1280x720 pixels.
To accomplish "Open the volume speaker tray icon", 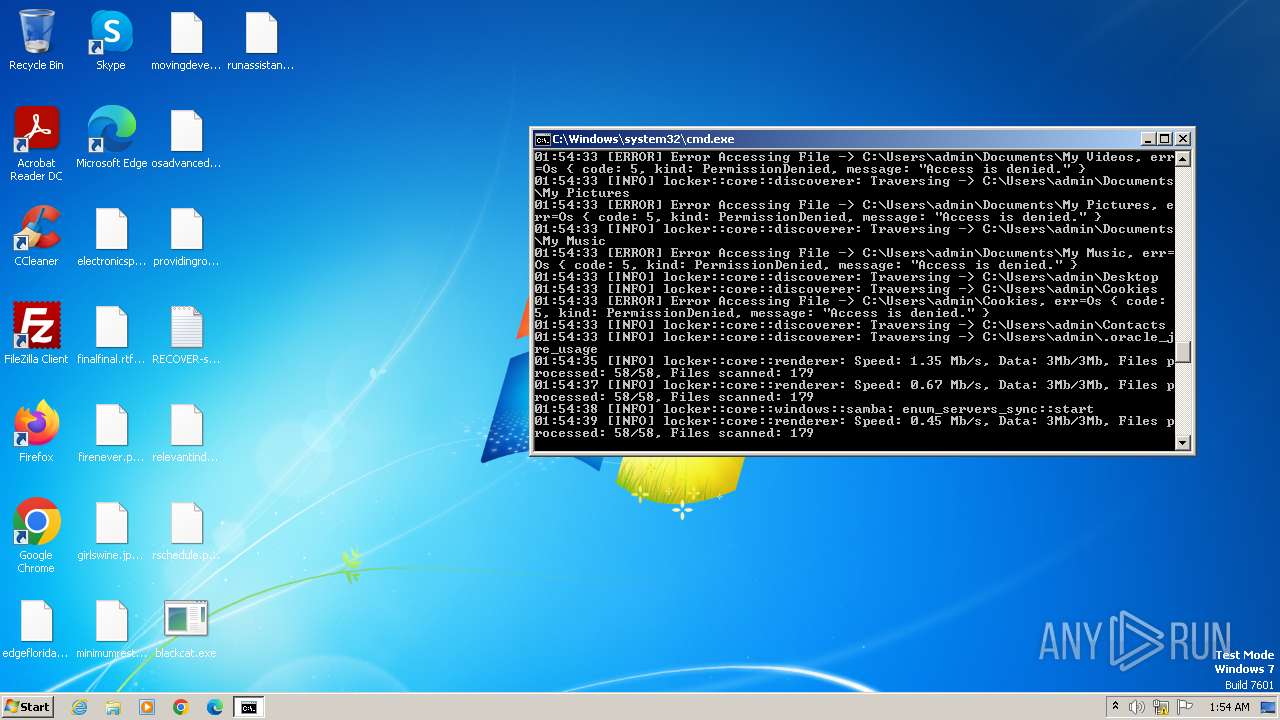I will pos(1137,707).
